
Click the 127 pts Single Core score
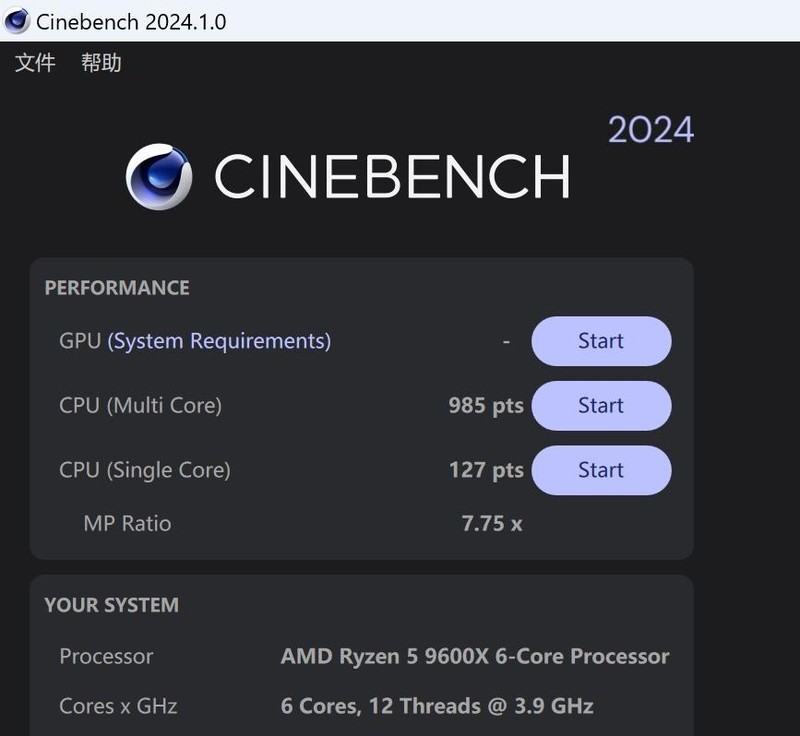[x=487, y=469]
